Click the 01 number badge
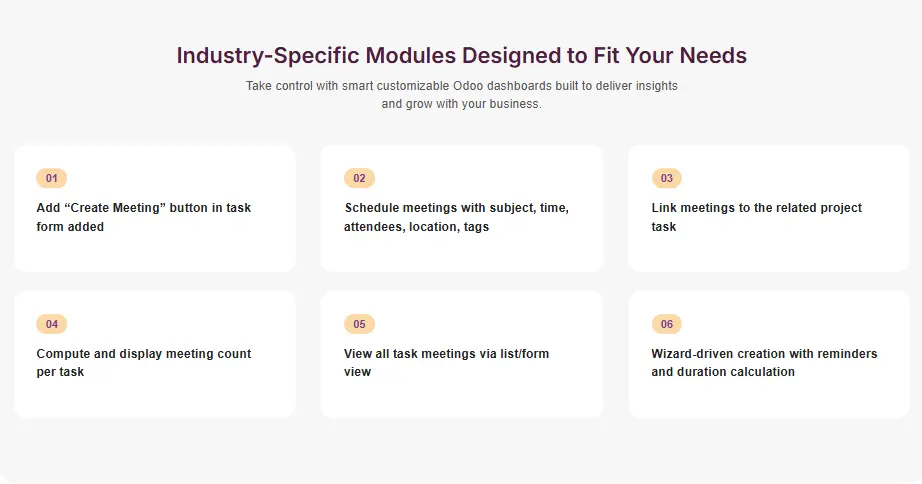This screenshot has width=922, height=484. coord(52,178)
